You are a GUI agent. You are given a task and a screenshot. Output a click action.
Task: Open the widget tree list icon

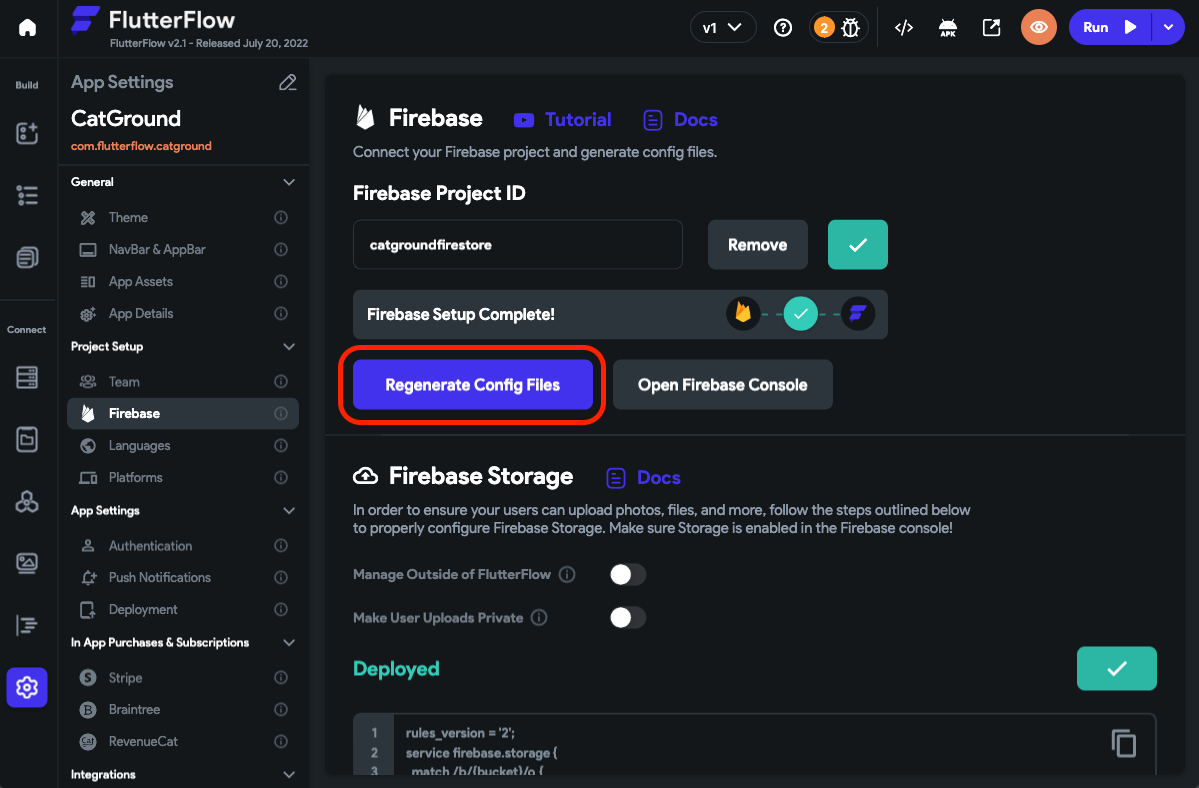point(27,196)
